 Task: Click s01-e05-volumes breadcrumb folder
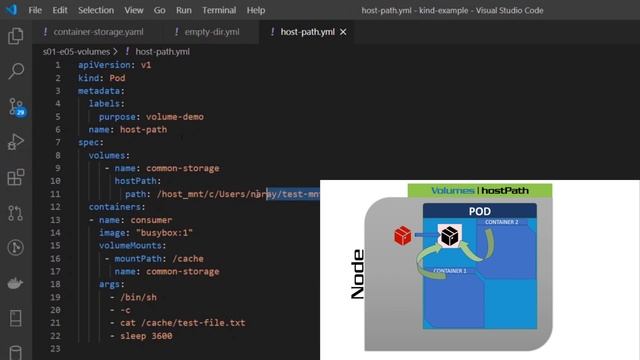(x=76, y=52)
